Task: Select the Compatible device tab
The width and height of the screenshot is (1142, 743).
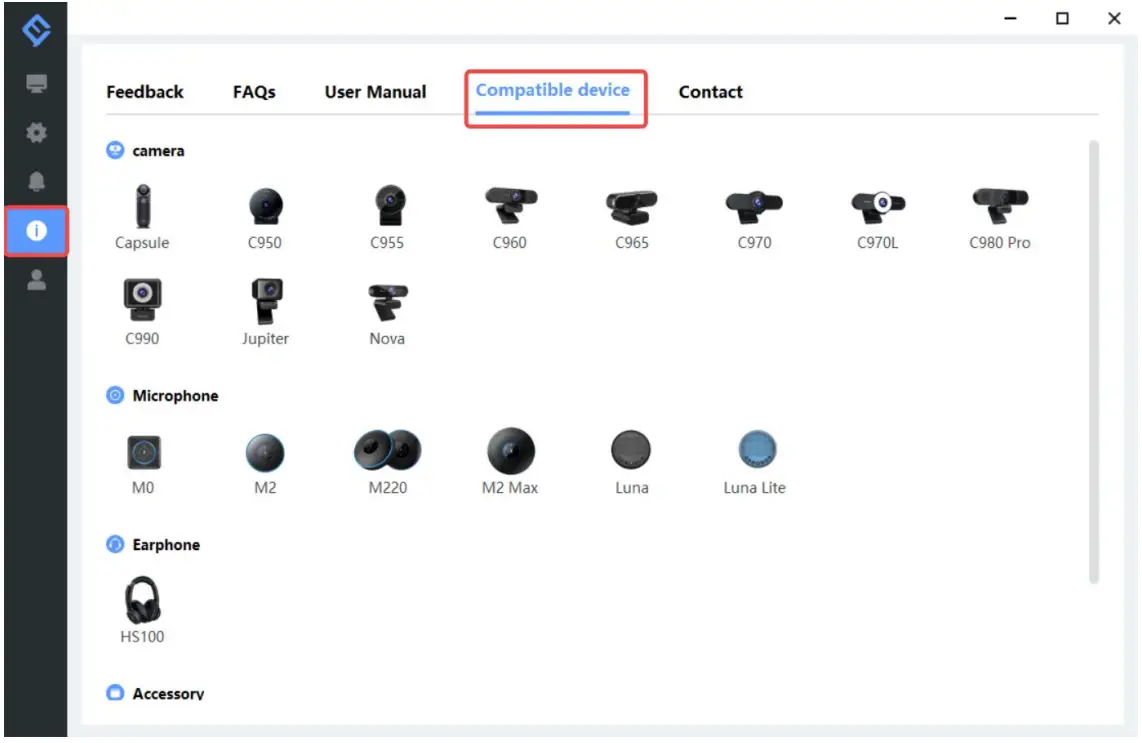Action: 553,90
